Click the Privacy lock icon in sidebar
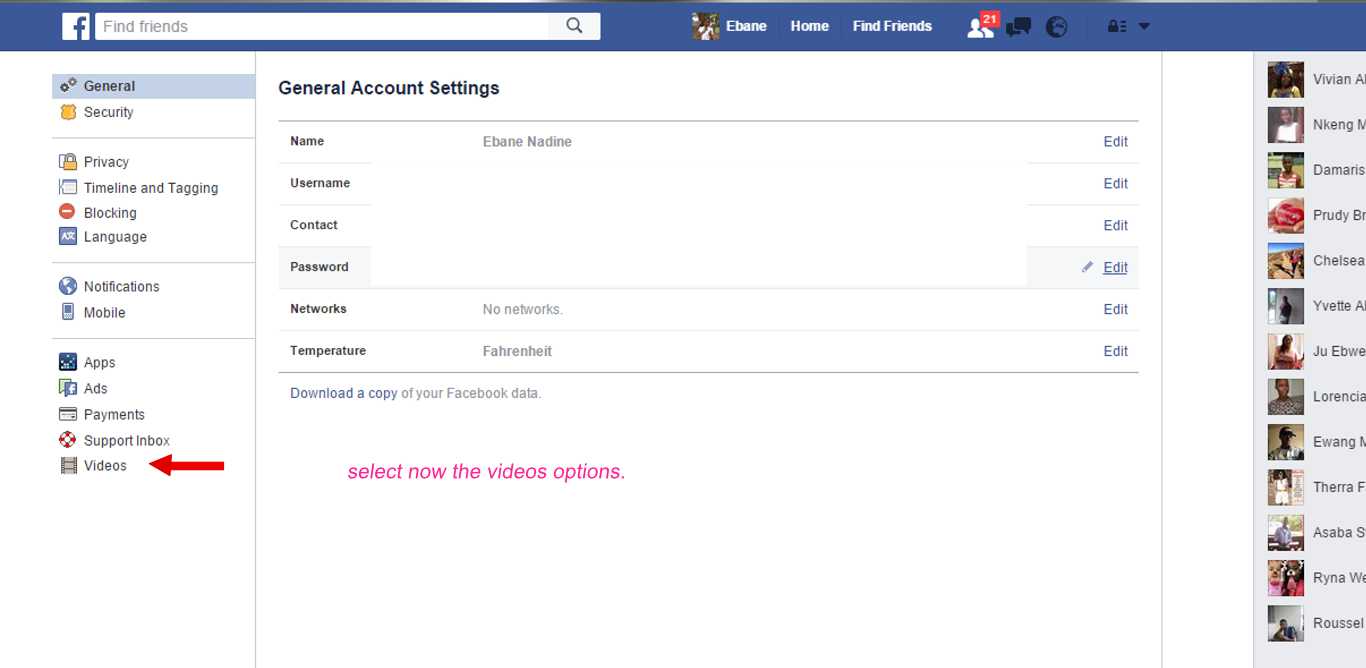This screenshot has height=668, width=1366. pos(68,162)
